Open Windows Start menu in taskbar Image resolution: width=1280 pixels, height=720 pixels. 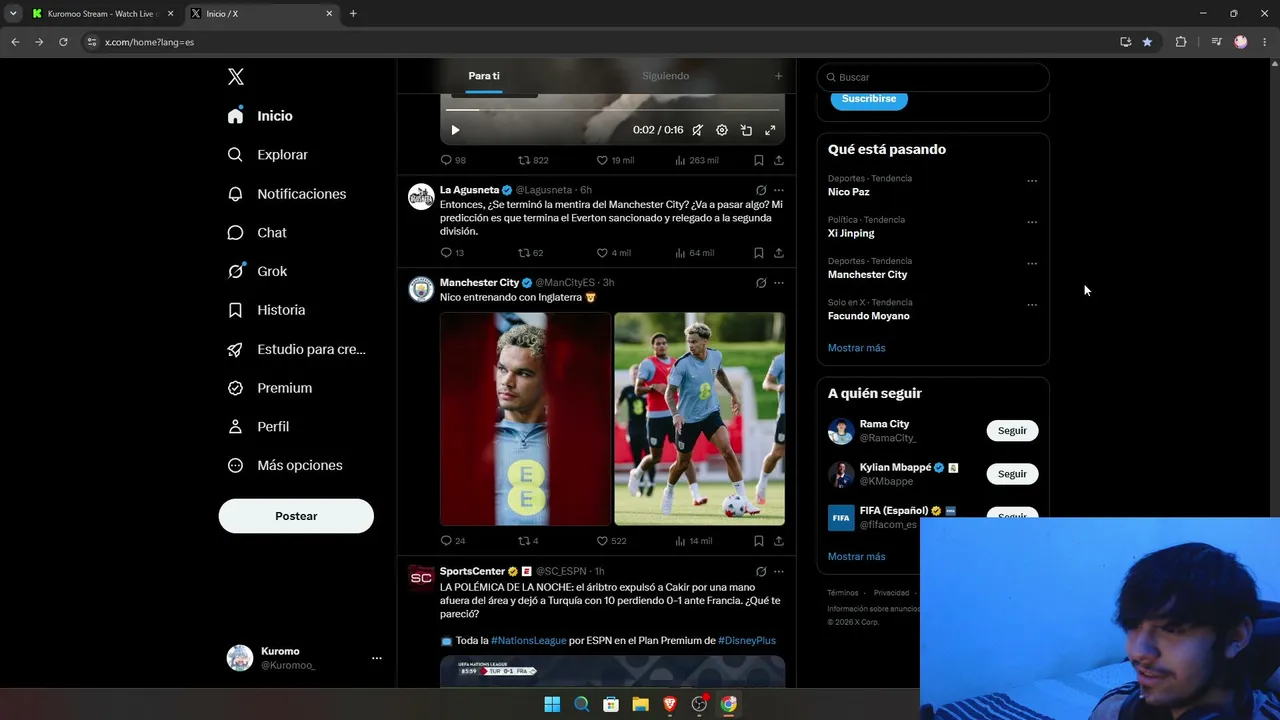pos(552,704)
